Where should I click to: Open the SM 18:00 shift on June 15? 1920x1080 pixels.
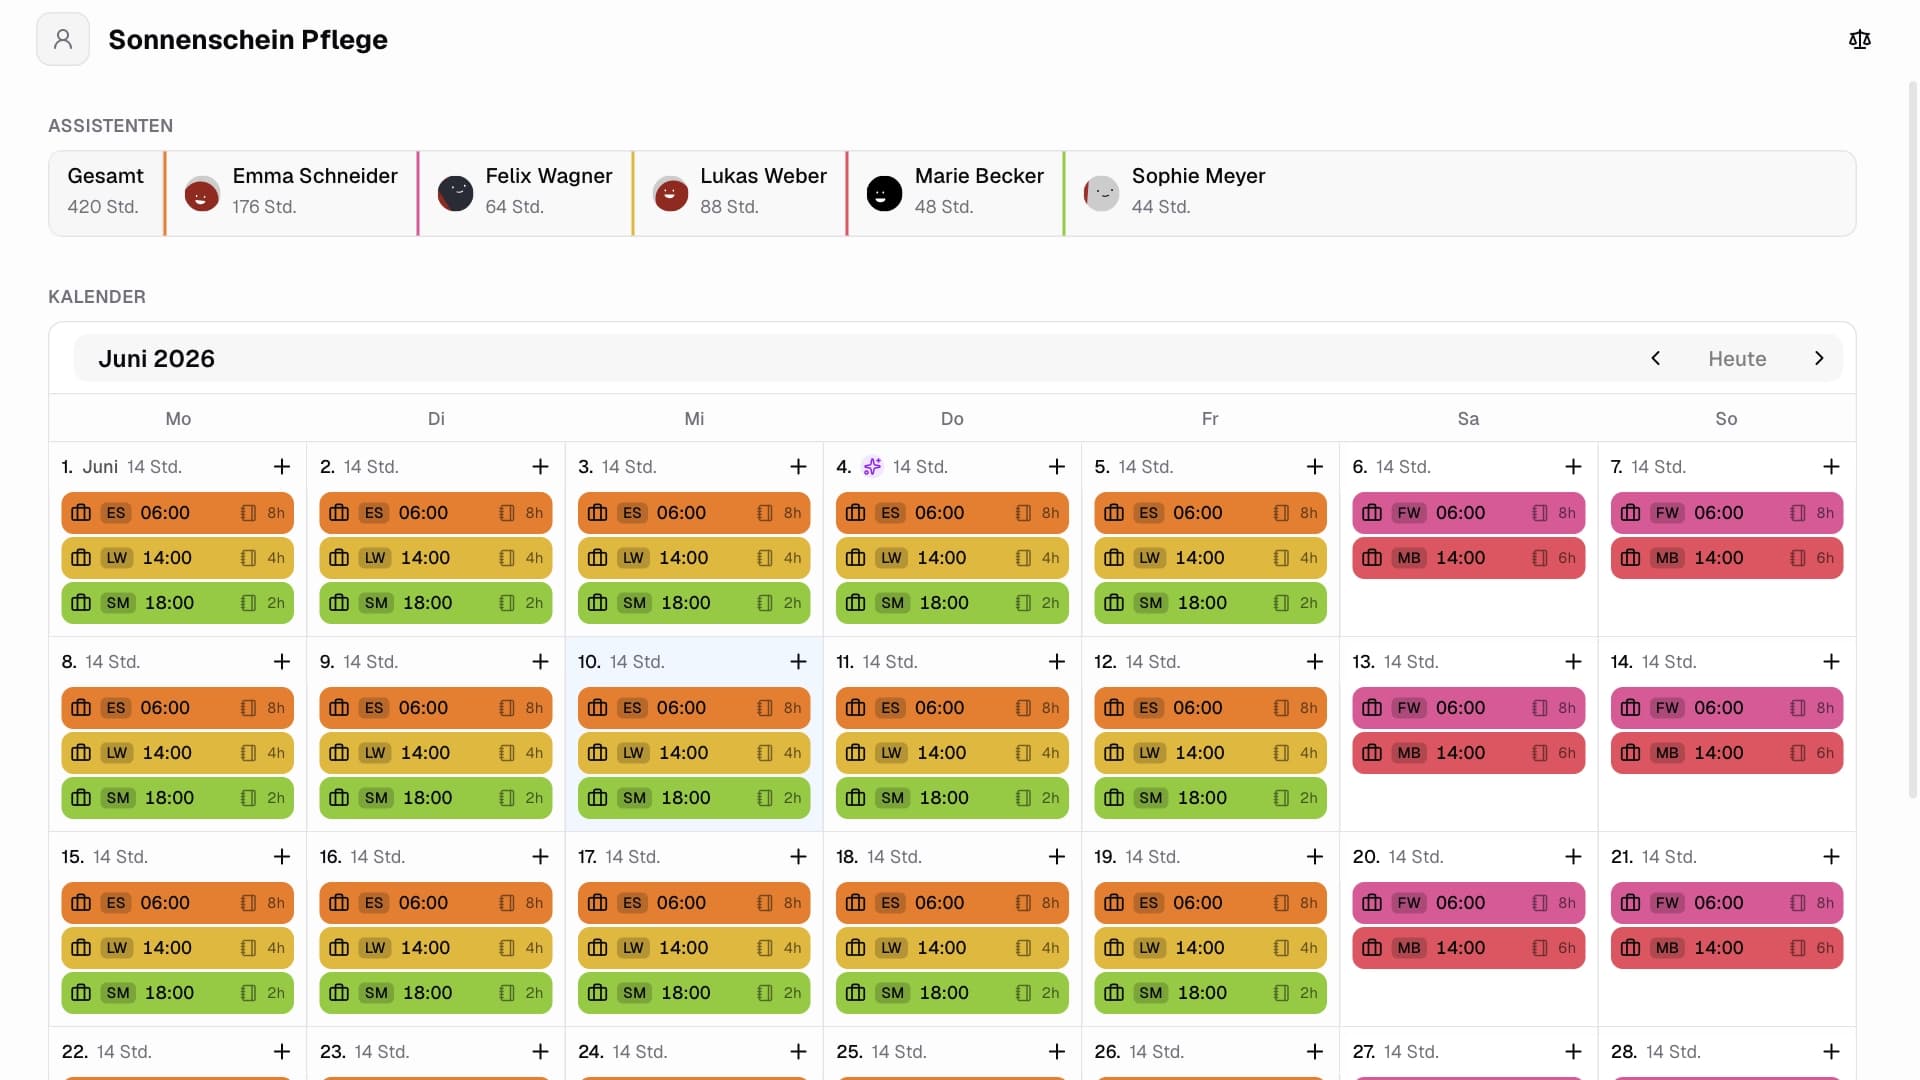point(177,993)
